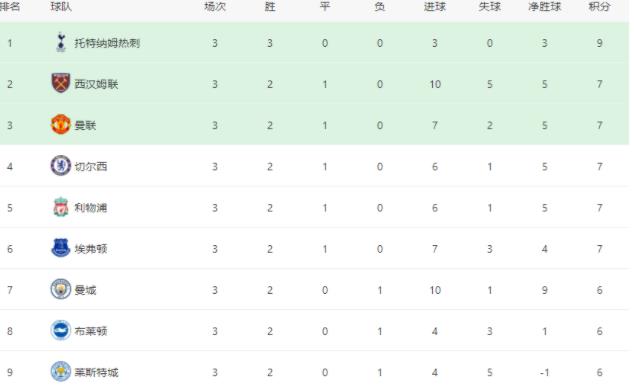Sort table by 进球 column header

(434, 6)
